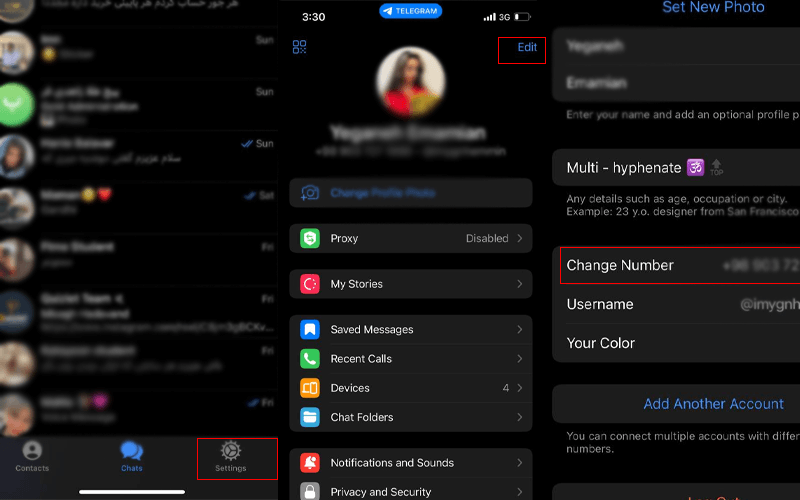Viewport: 800px width, 500px height.
Task: Expand the Privacy and Security chevron
Action: tap(519, 492)
